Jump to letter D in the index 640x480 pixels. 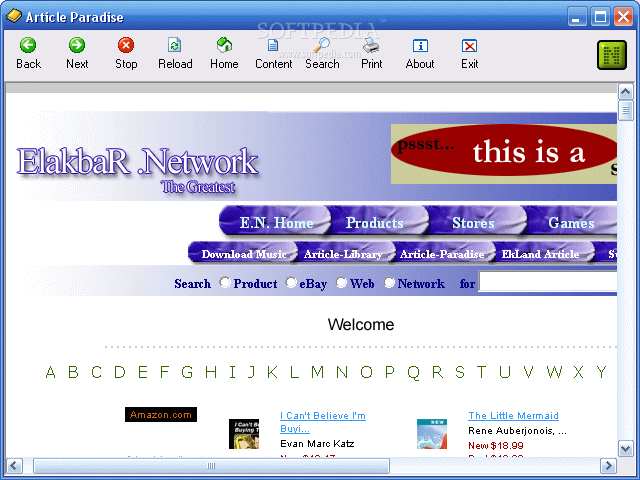(120, 372)
